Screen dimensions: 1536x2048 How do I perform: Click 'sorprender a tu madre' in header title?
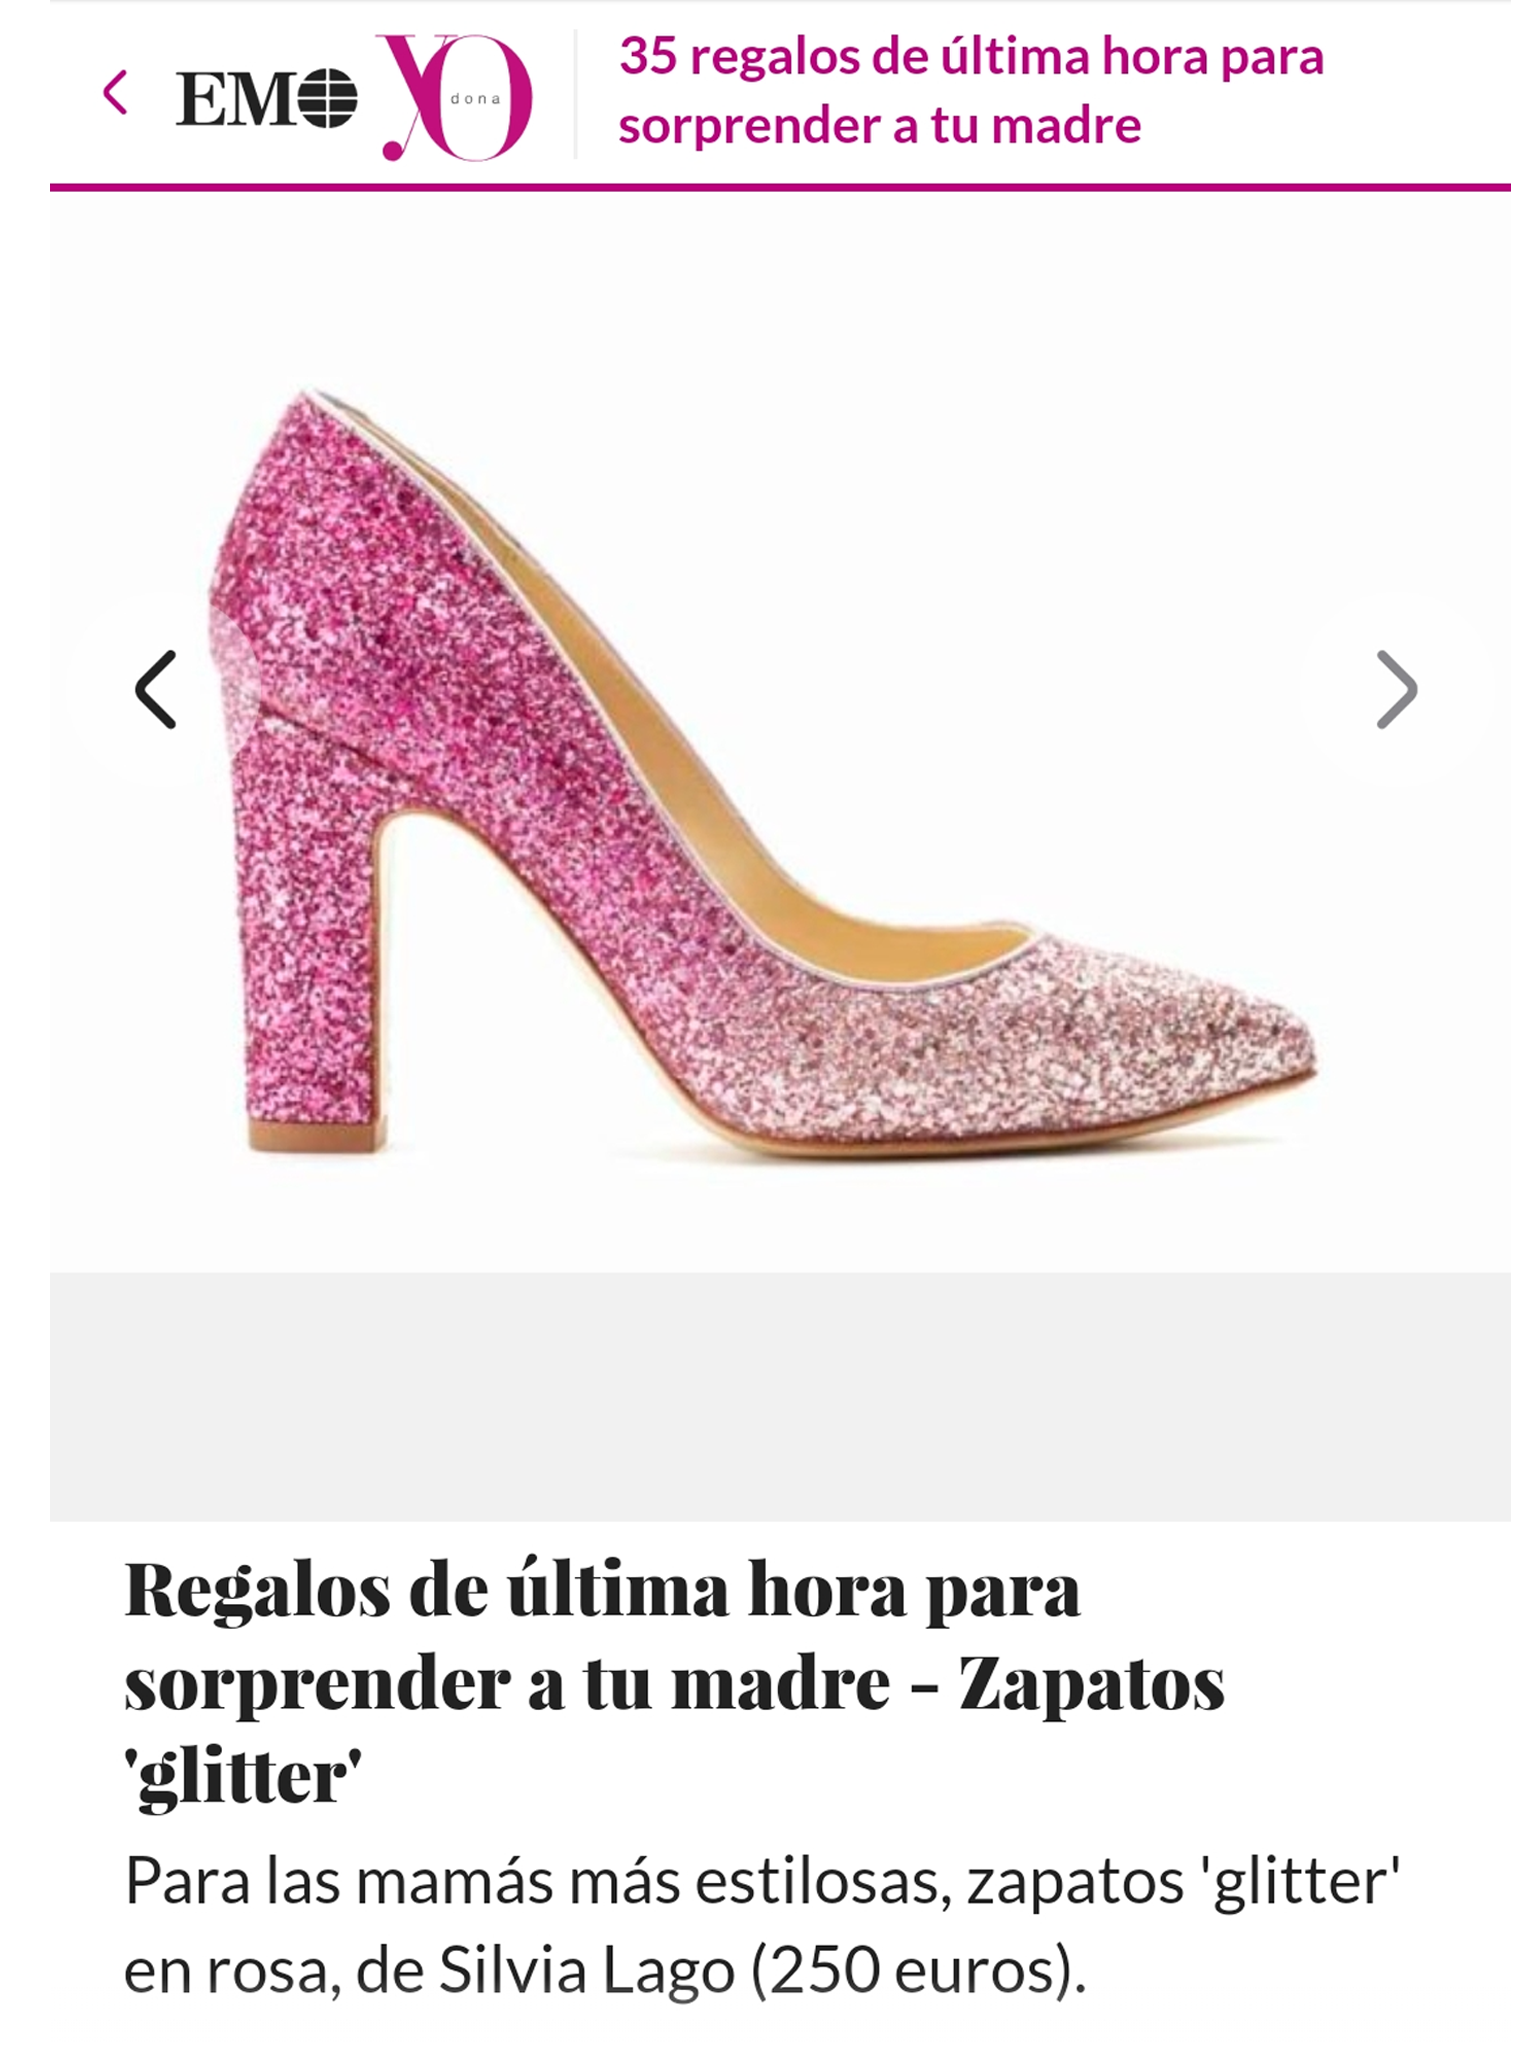click(879, 126)
